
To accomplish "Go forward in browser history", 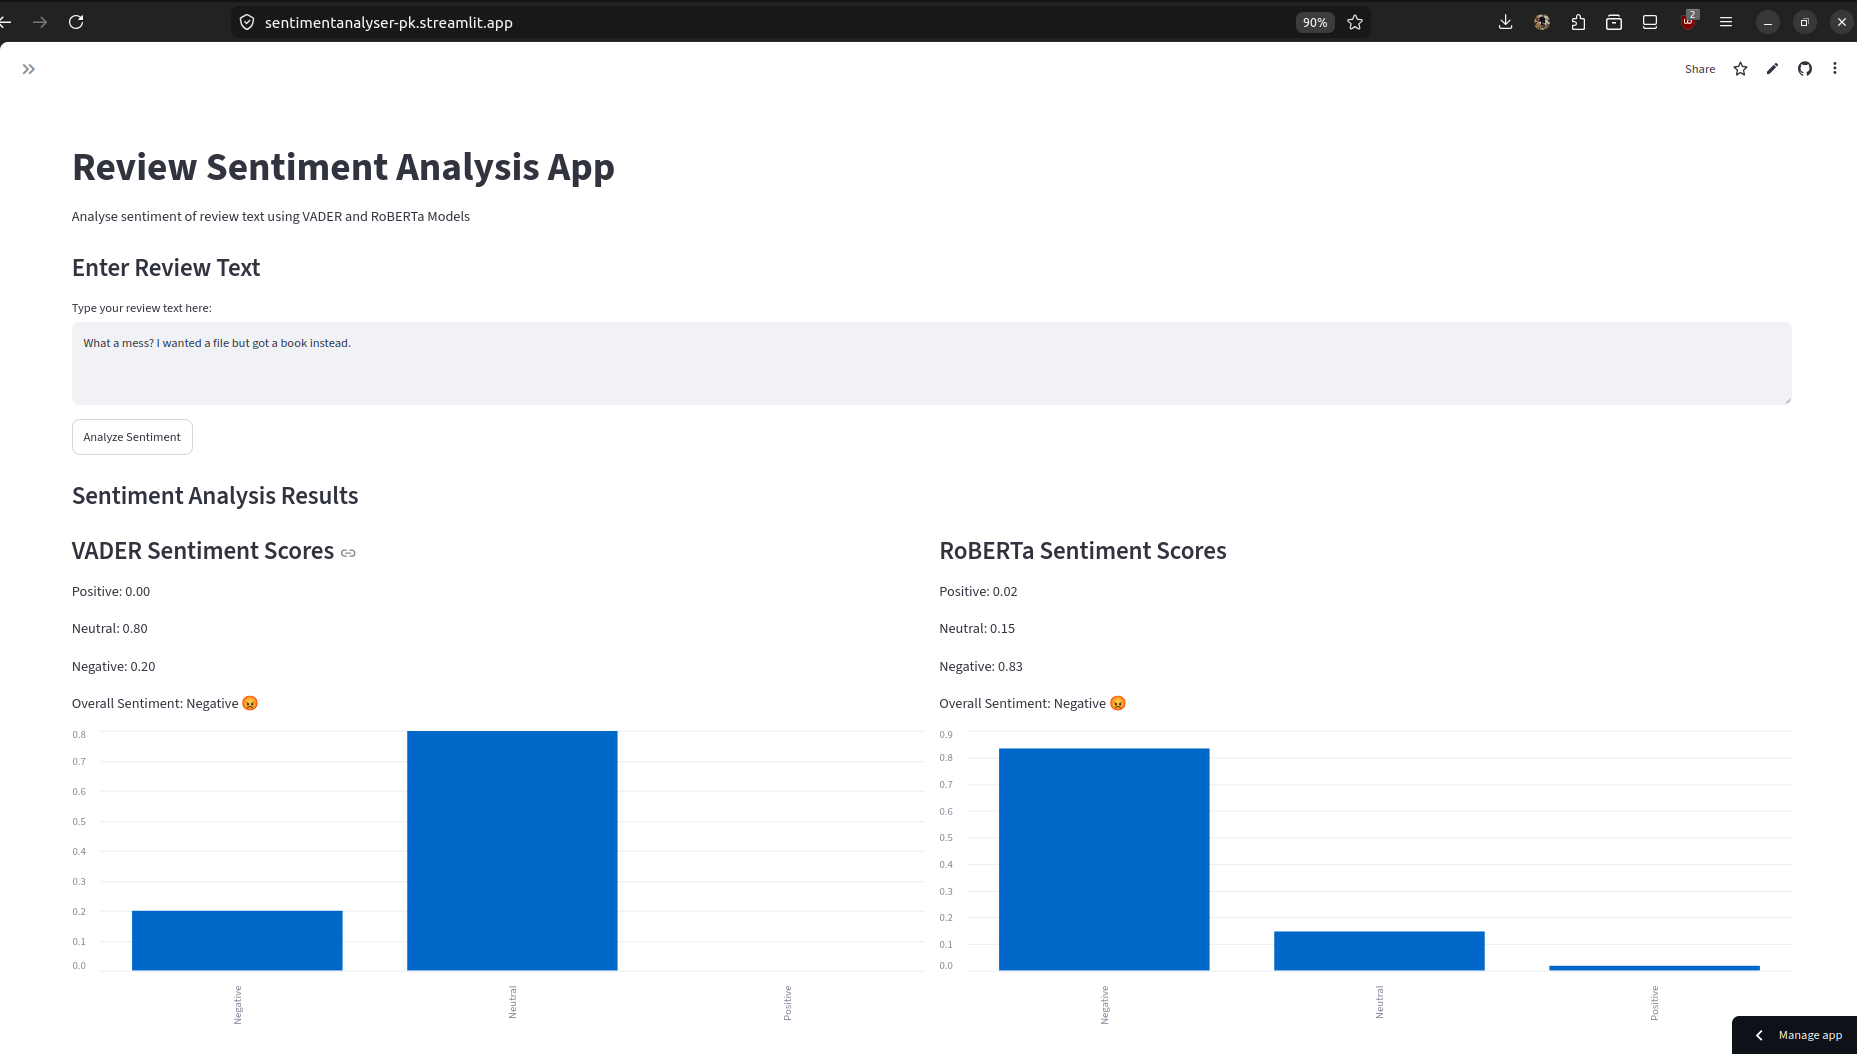I will tap(40, 22).
